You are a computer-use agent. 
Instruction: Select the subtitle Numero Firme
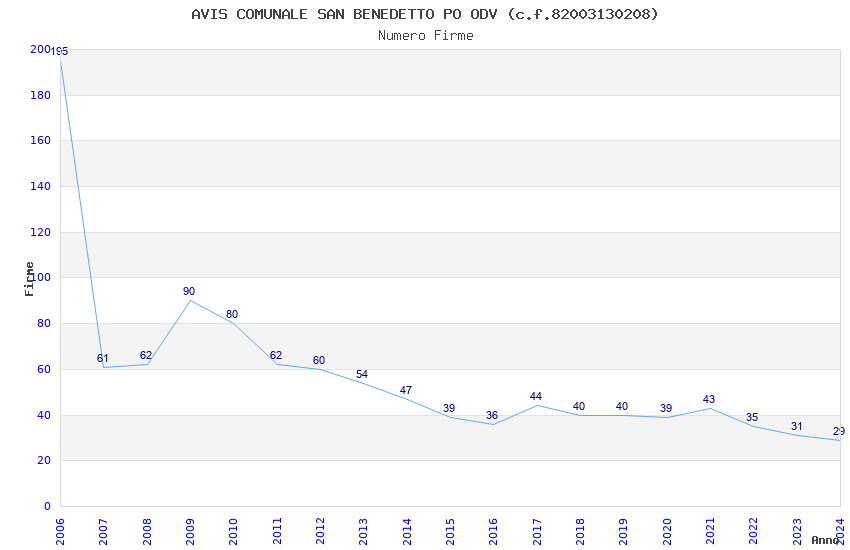(x=426, y=36)
